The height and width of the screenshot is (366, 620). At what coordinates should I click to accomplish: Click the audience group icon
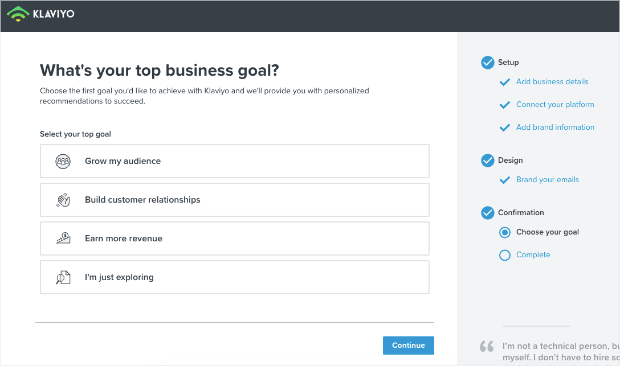pos(63,161)
